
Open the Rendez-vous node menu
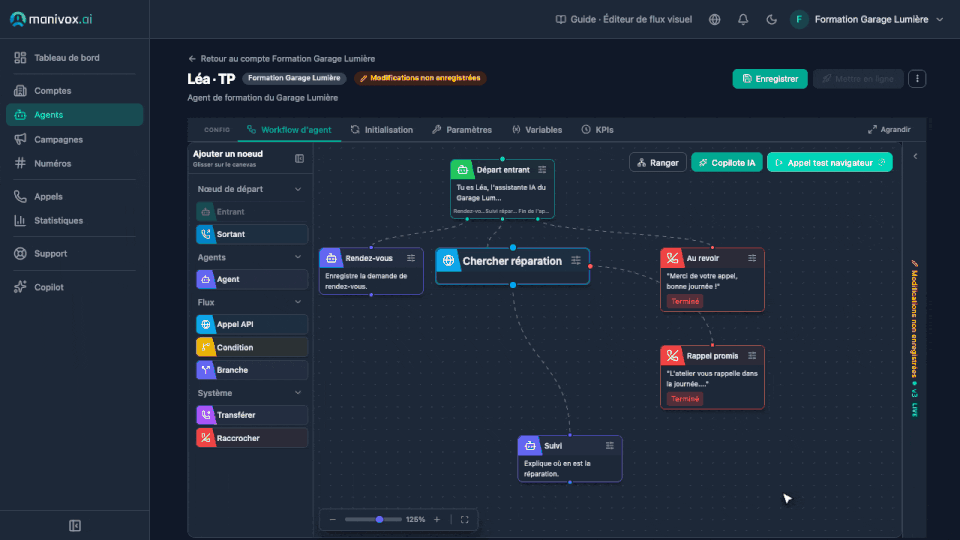pyautogui.click(x=411, y=258)
